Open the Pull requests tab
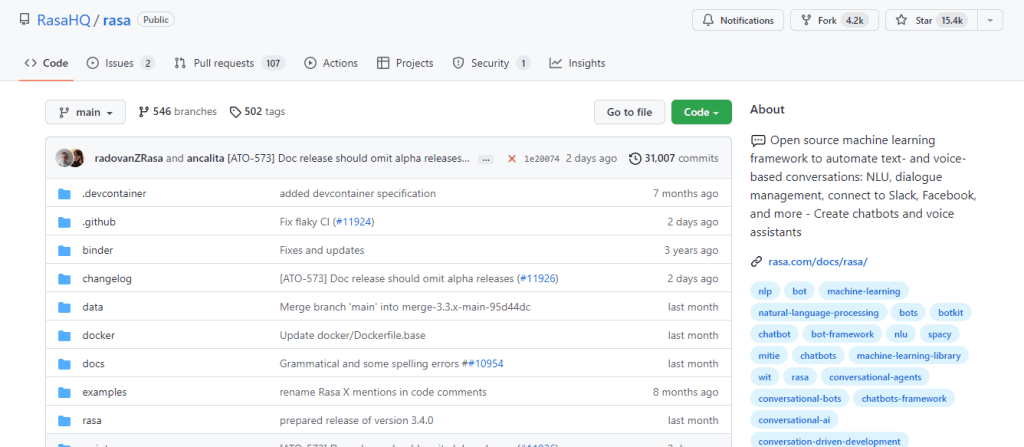The width and height of the screenshot is (1024, 447). coord(229,63)
